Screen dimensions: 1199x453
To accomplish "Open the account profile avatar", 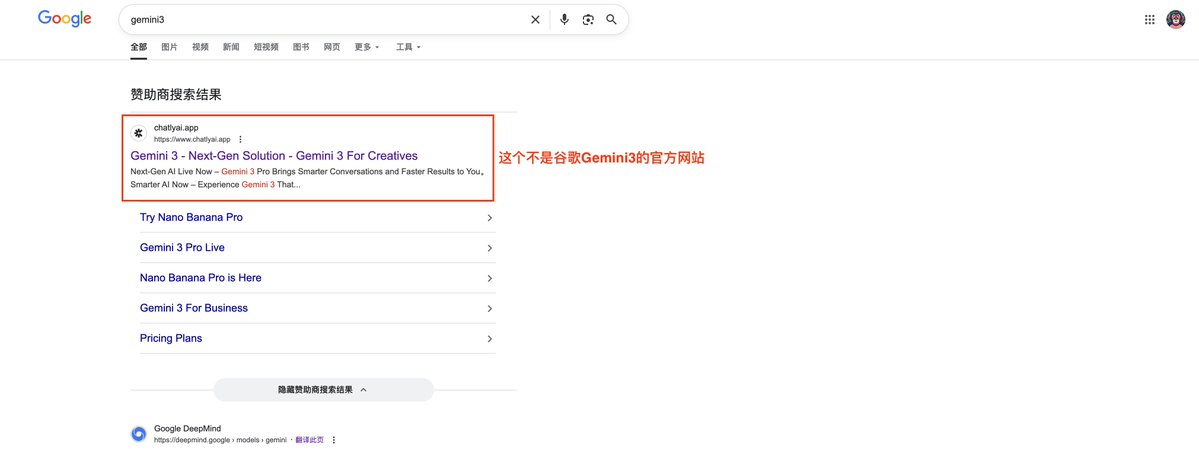I will (1175, 20).
